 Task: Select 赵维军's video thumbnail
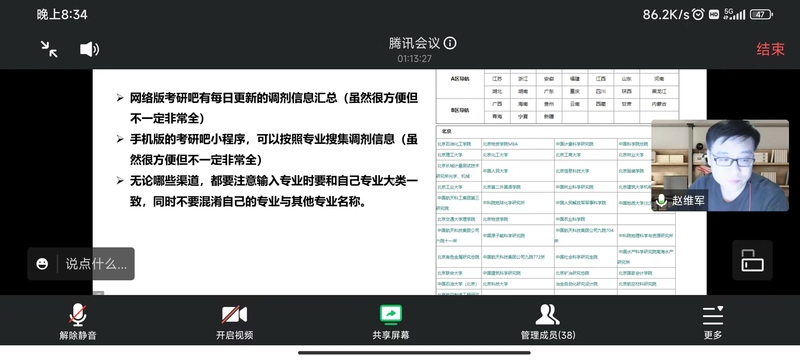click(720, 165)
